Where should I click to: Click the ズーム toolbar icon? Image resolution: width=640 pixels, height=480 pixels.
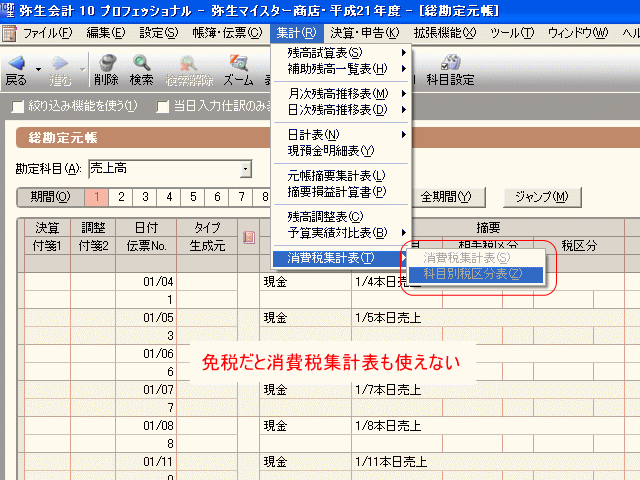238,62
